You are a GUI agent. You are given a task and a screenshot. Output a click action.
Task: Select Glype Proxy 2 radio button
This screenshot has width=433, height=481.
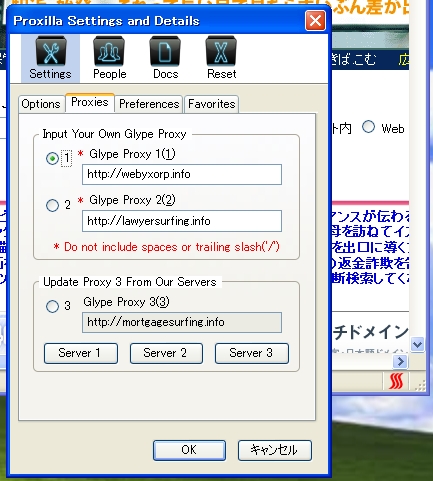(x=52, y=205)
